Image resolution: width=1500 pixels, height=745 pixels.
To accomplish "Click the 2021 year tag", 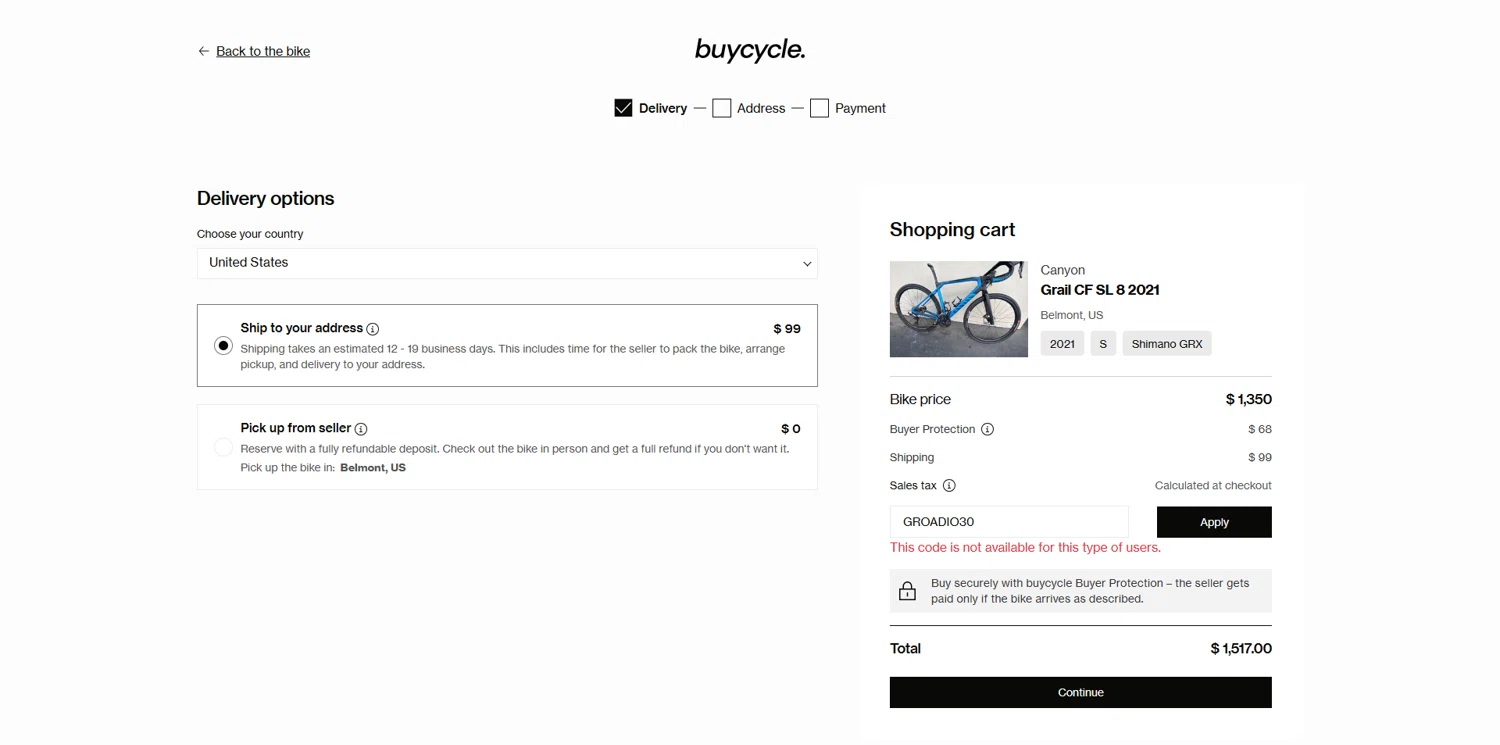I will pyautogui.click(x=1062, y=344).
